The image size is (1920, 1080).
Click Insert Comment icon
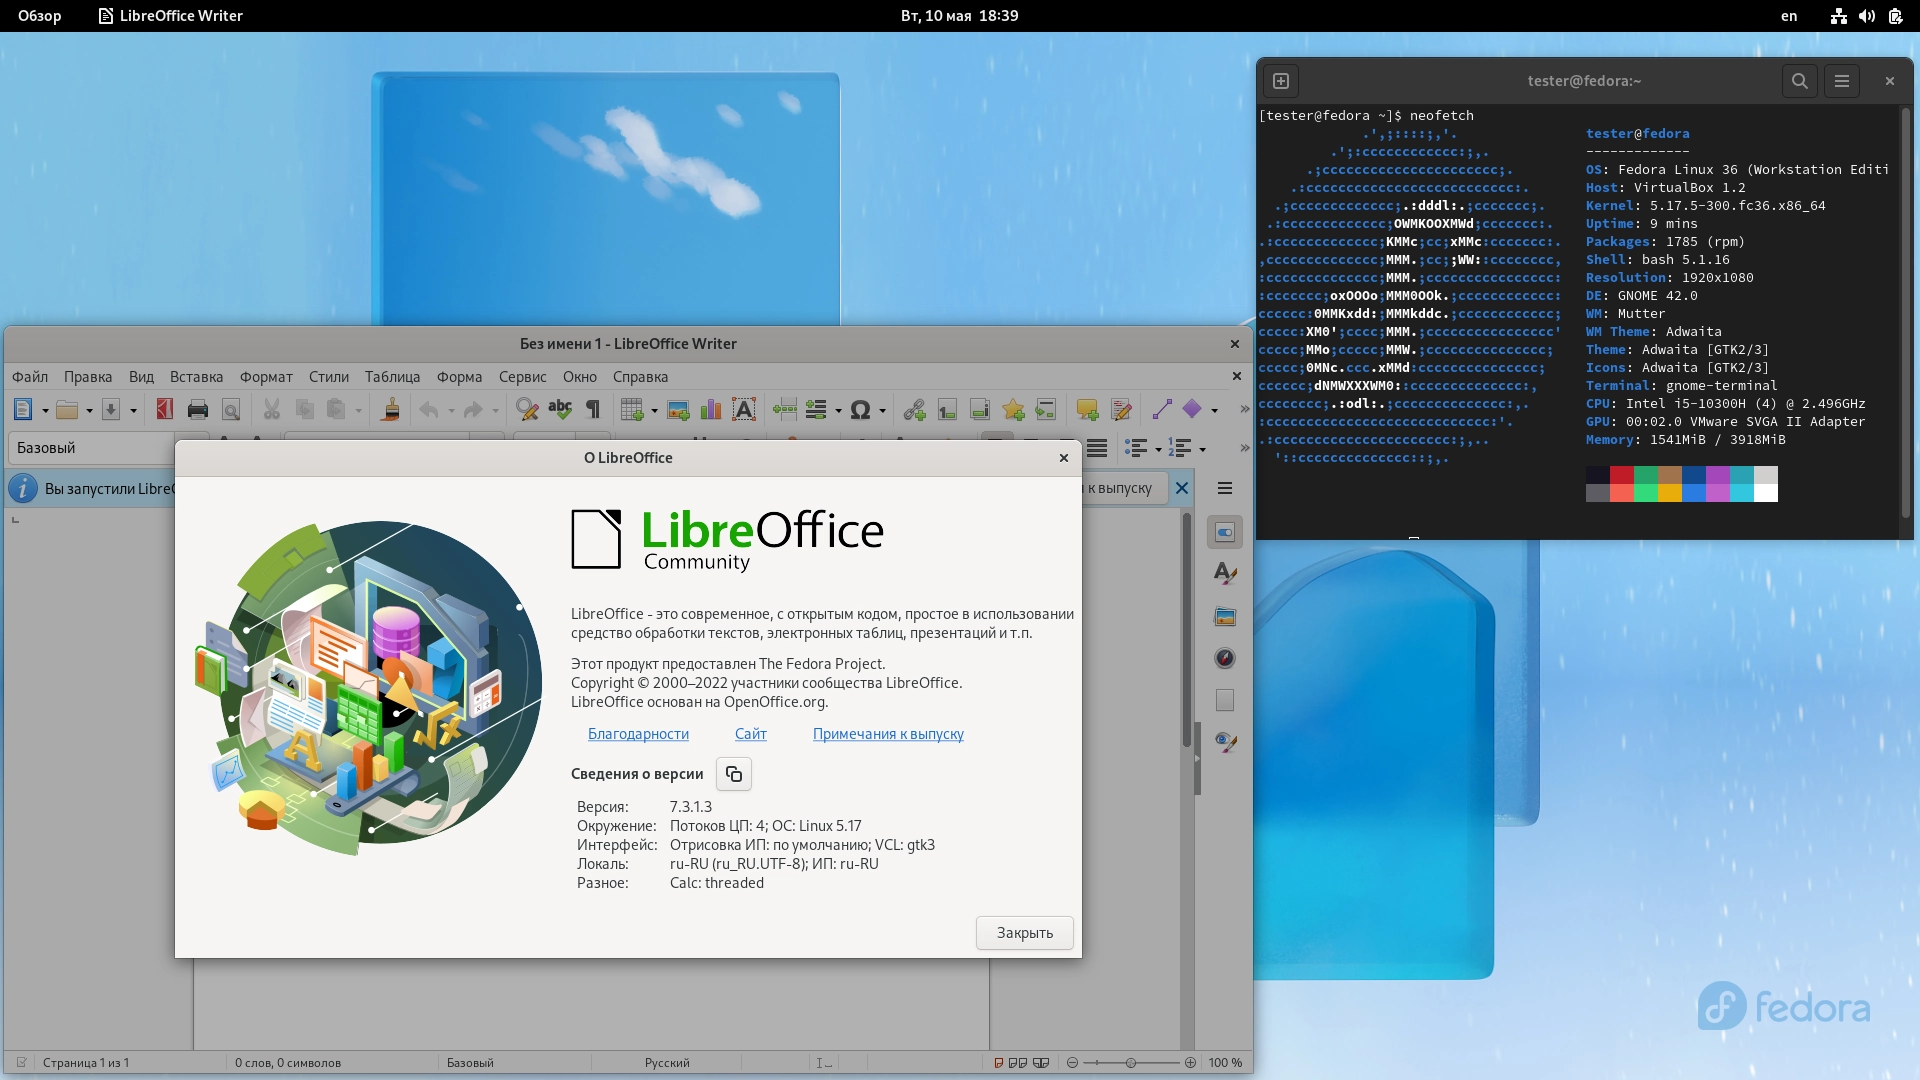click(1088, 410)
